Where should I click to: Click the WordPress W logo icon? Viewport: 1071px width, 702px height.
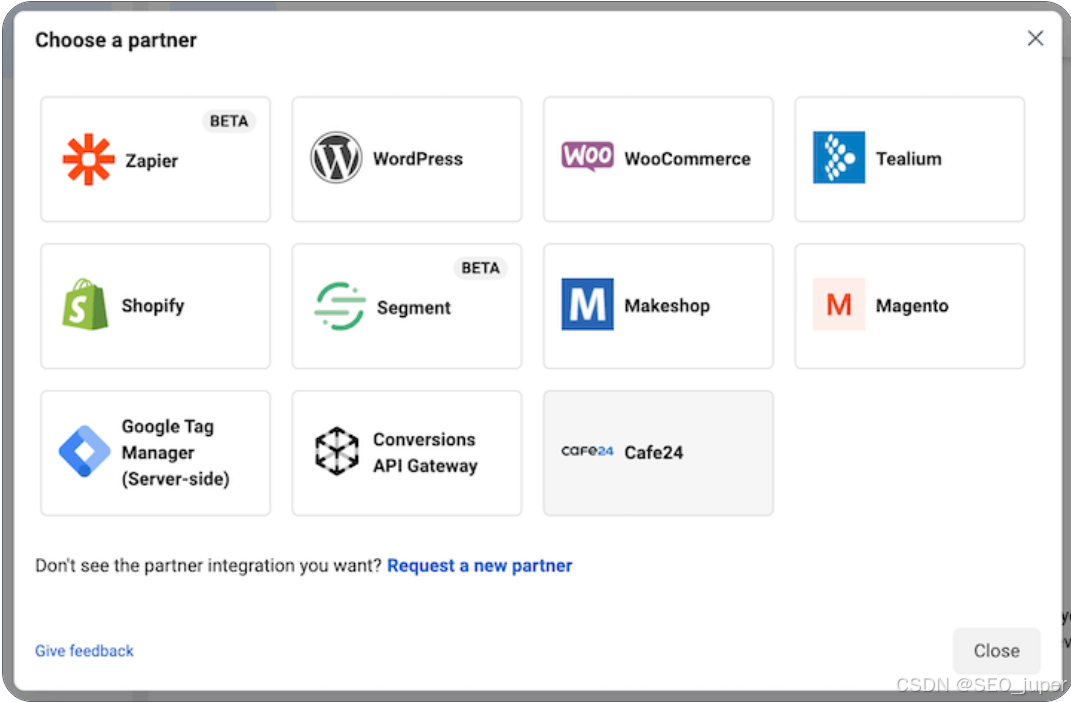(336, 158)
